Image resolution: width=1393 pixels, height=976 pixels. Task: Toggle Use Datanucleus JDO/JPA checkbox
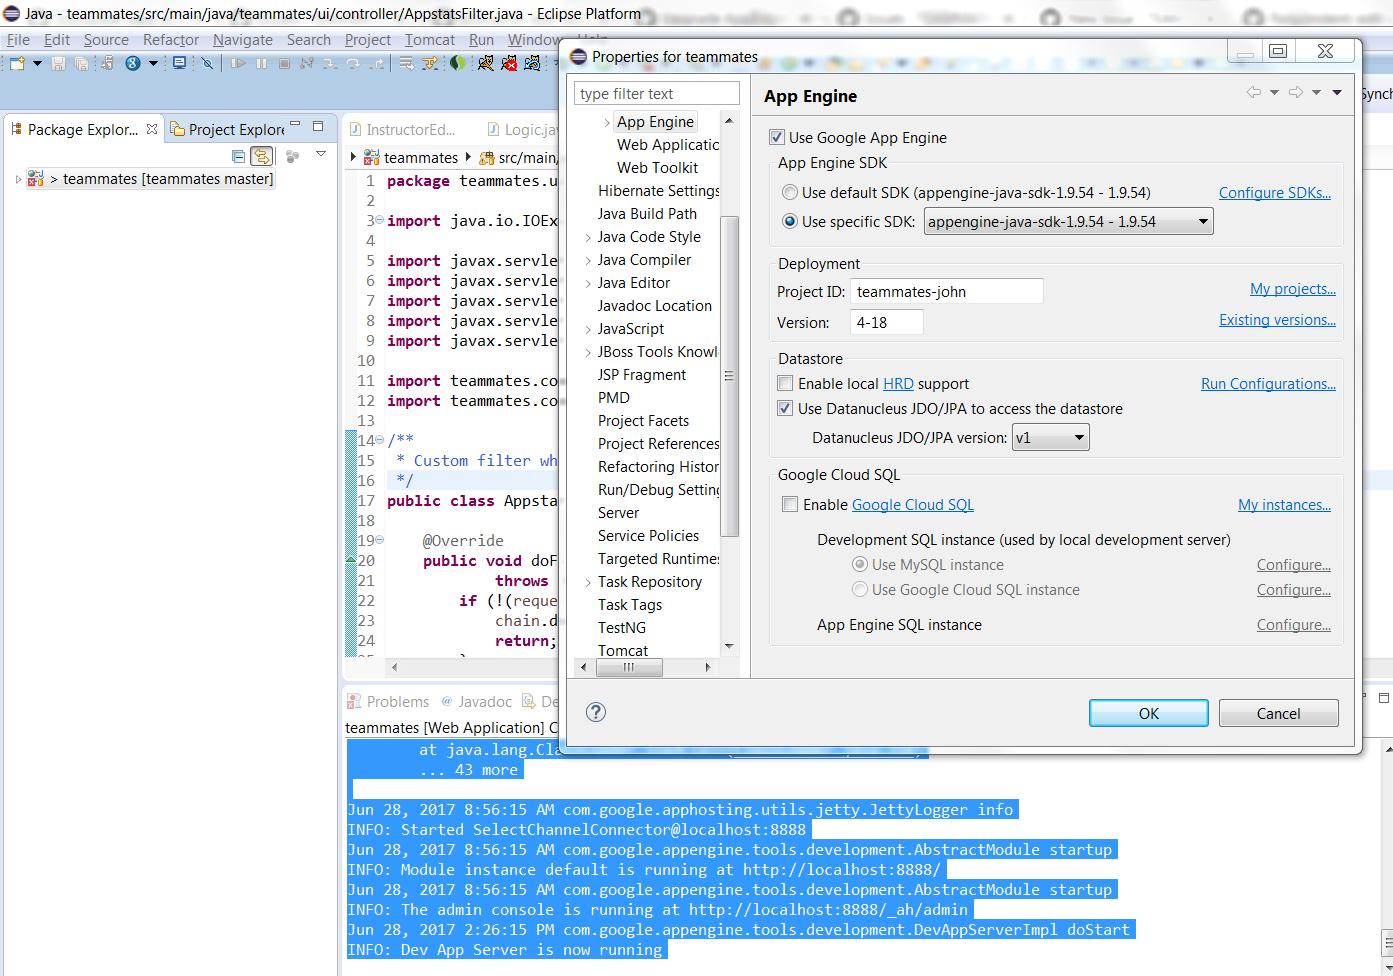(786, 408)
